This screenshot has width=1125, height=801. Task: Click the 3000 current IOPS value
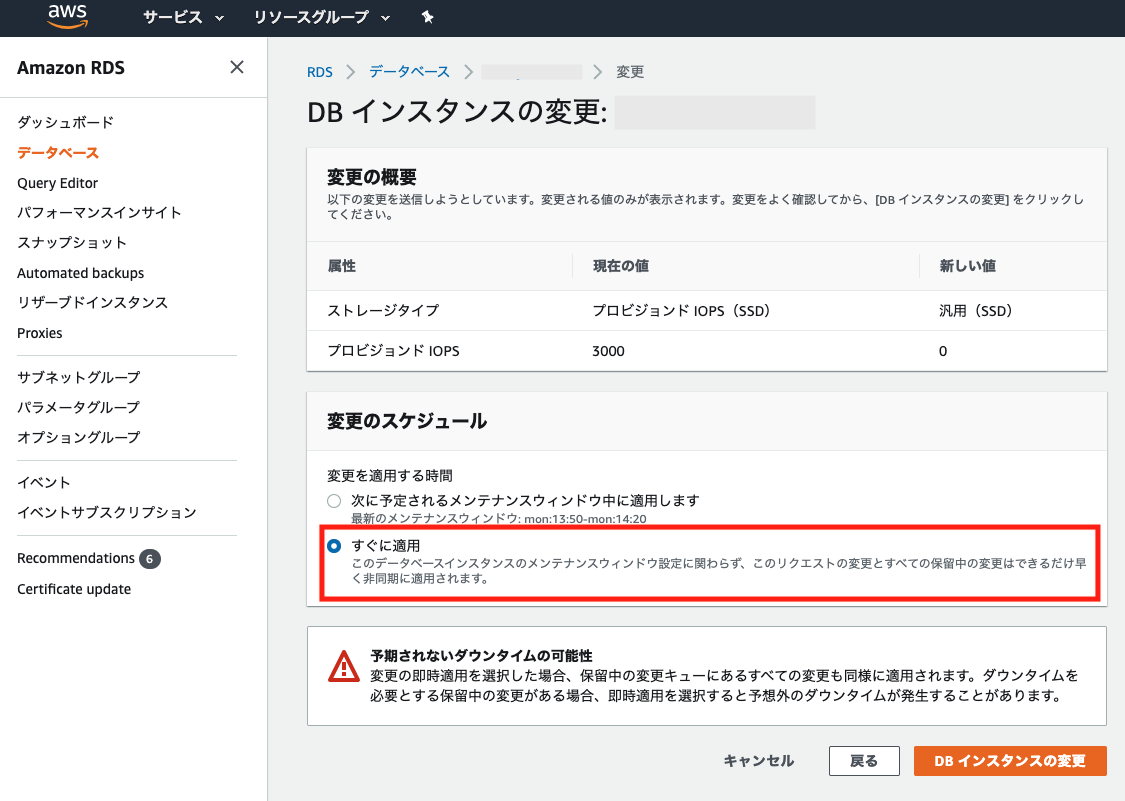(x=608, y=351)
